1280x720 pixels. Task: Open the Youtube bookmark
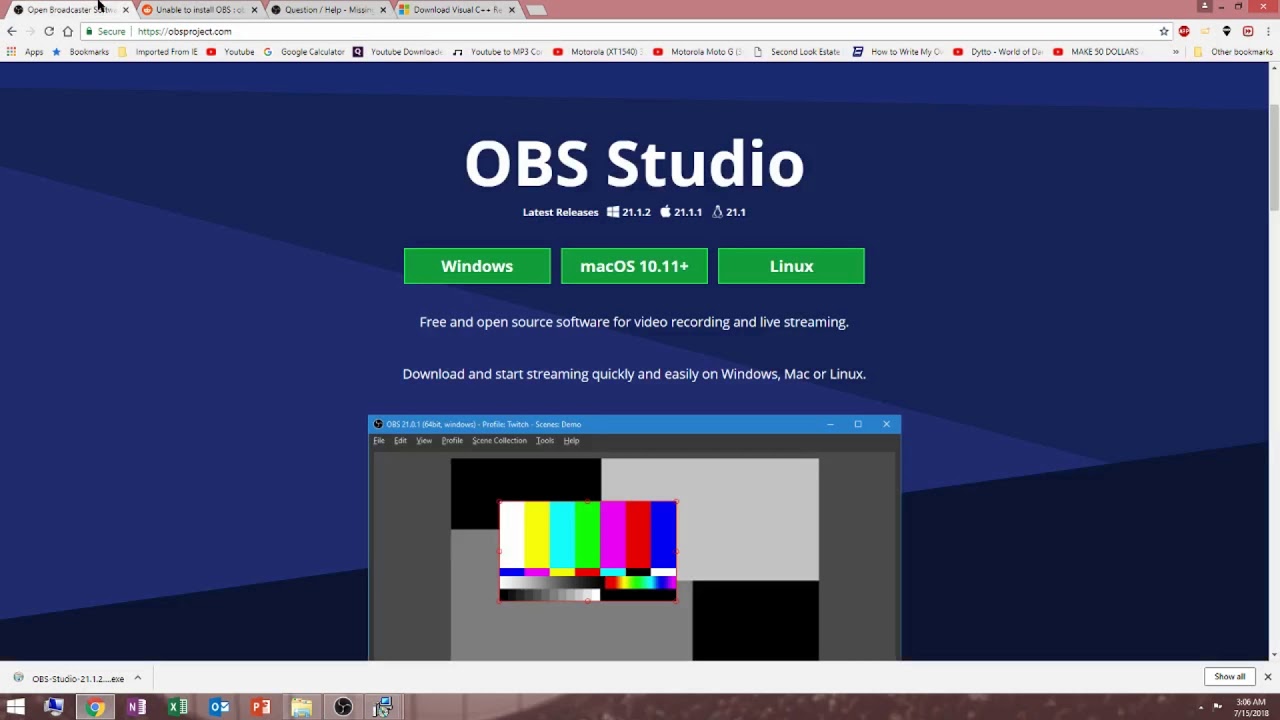(230, 52)
